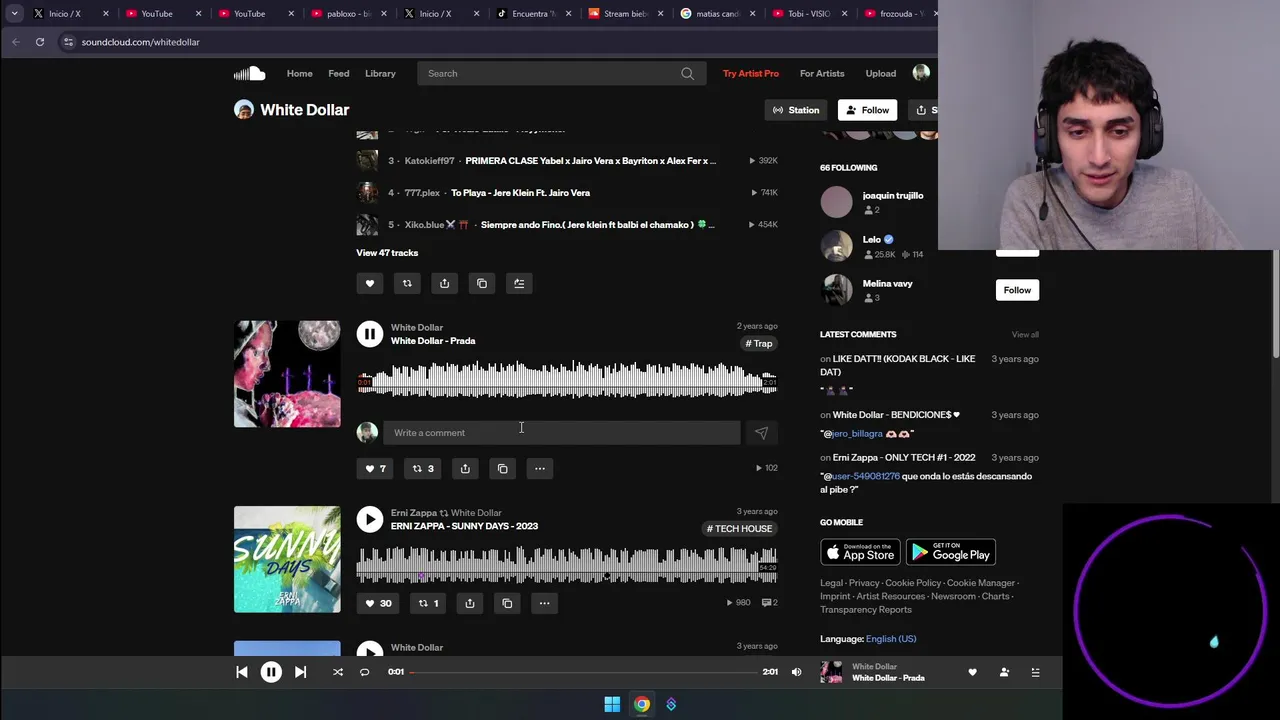Skip to next track in player bar

click(300, 672)
